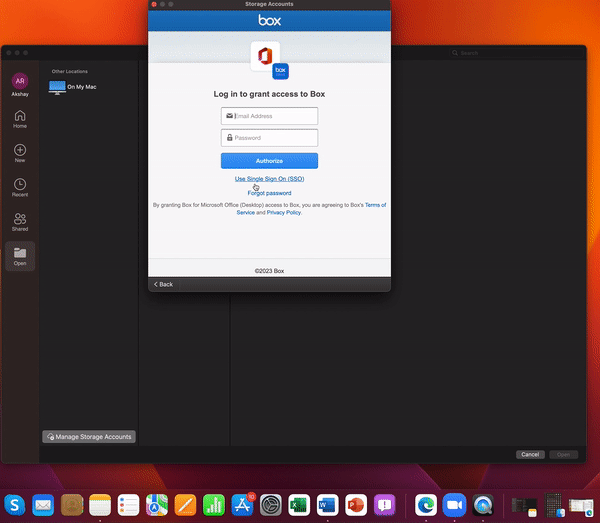Viewport: 600px width, 523px height.
Task: Open the Shared files section
Action: pyautogui.click(x=20, y=221)
